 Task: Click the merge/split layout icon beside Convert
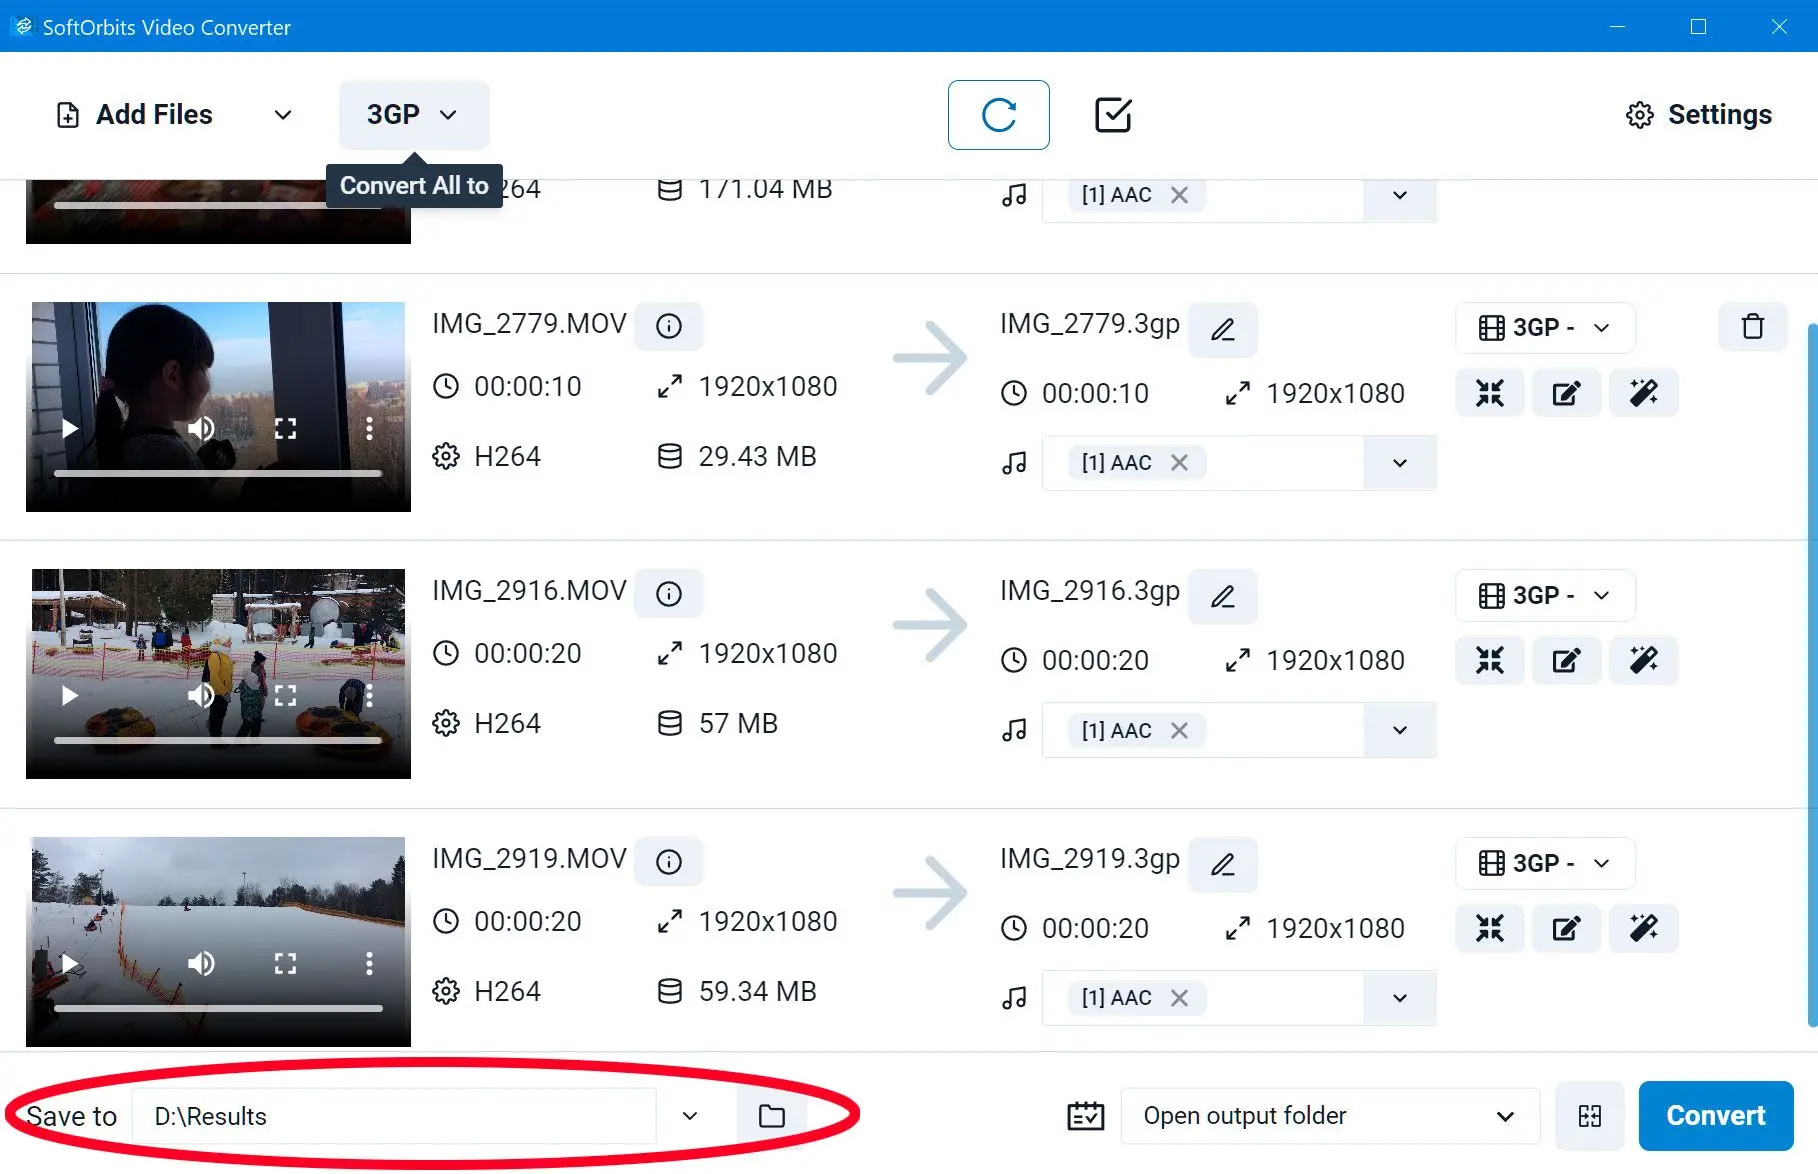[1590, 1116]
